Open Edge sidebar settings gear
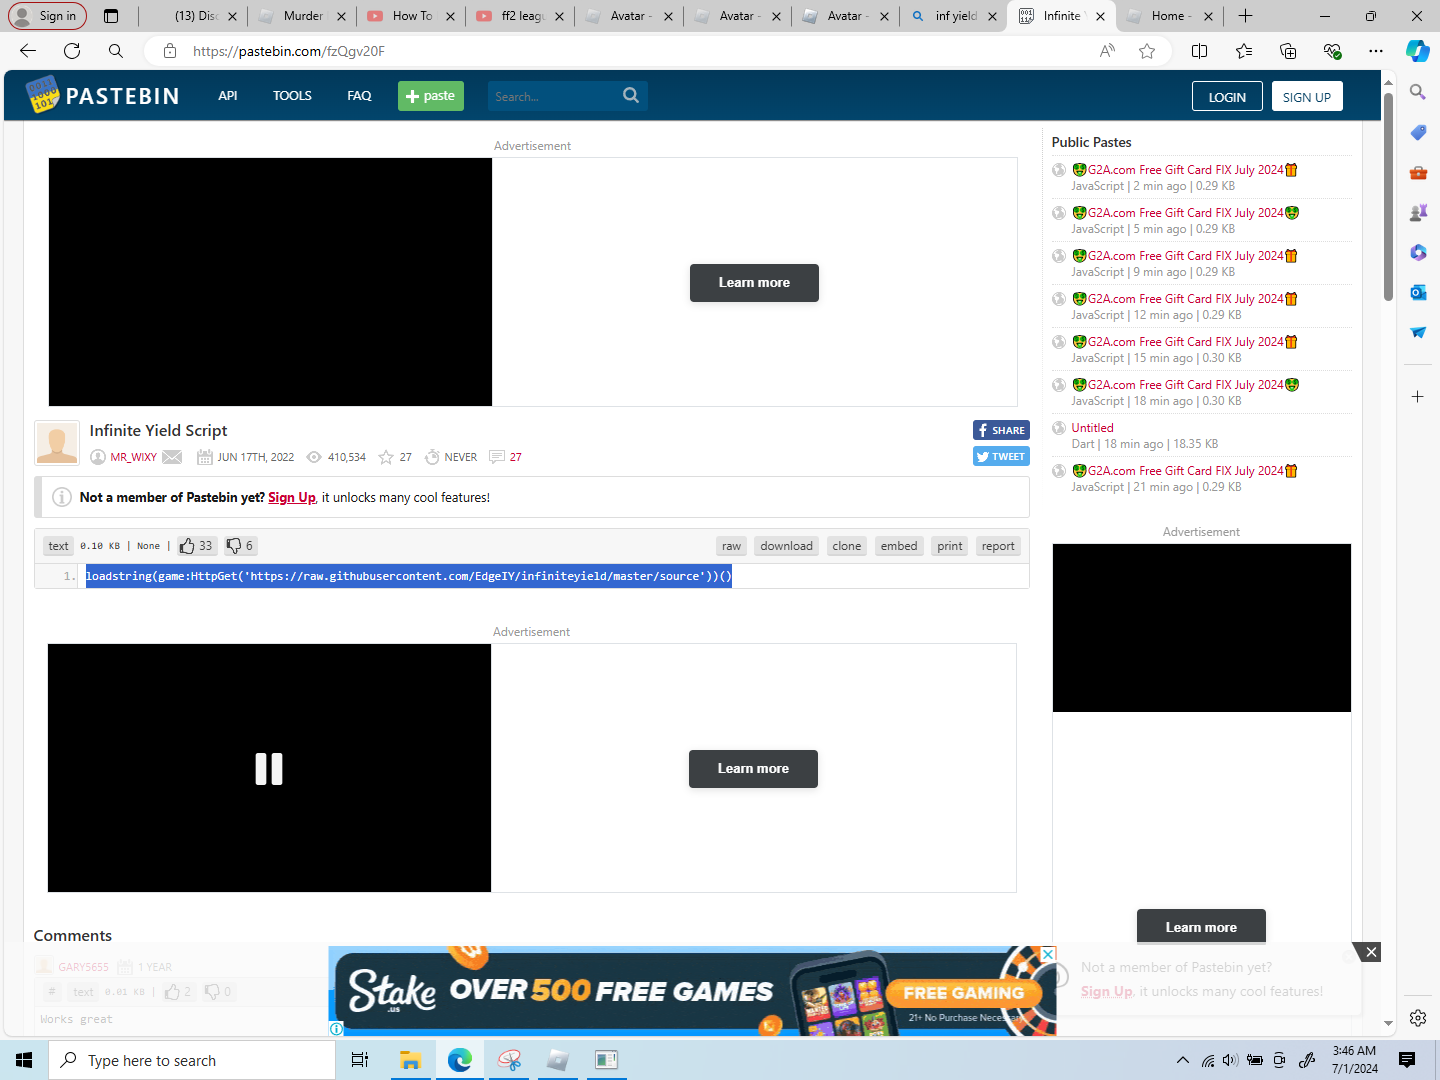The height and width of the screenshot is (1080, 1440). pyautogui.click(x=1418, y=1018)
